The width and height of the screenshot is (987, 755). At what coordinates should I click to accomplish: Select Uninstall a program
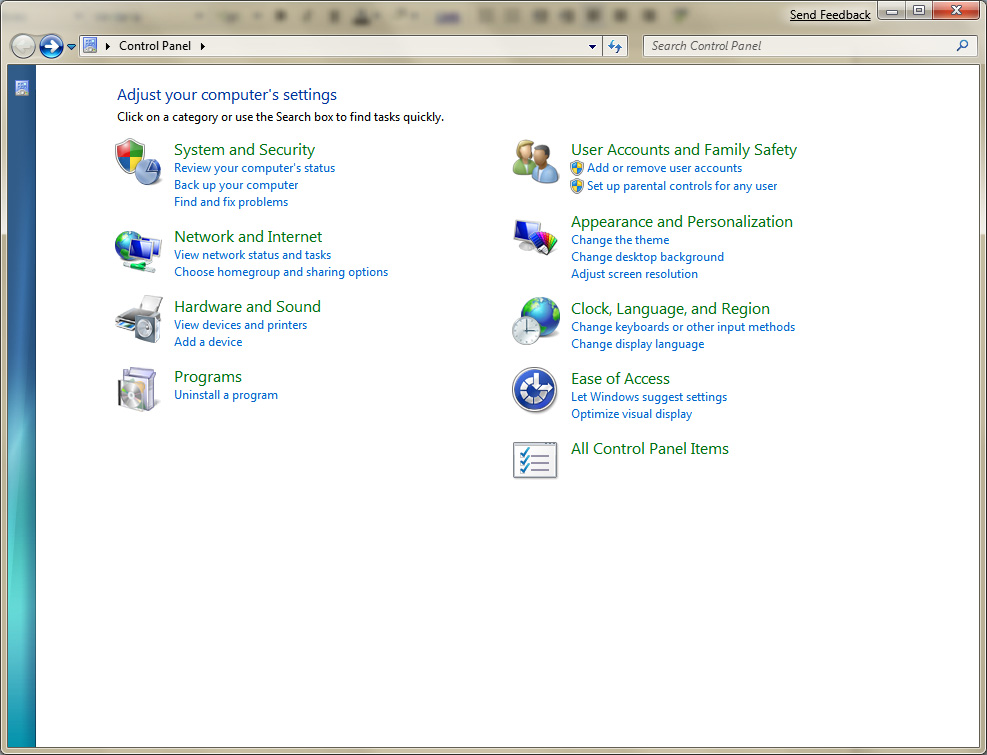tap(225, 395)
